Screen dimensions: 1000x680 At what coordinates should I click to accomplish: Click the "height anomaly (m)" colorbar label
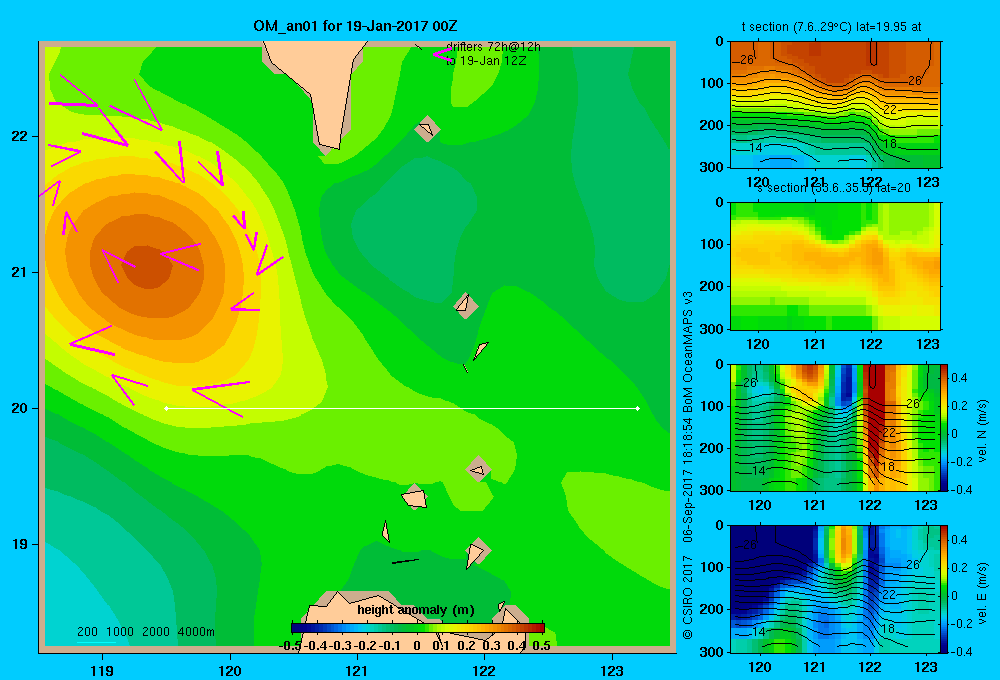point(416,610)
